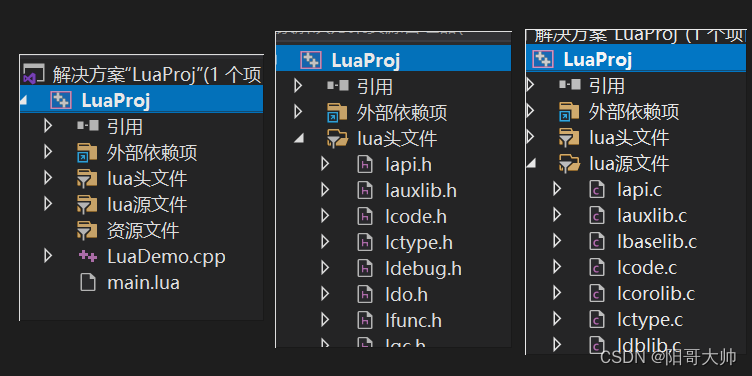Expand the lapi.h file node
Viewport: 752px width, 376px height.
(x=325, y=164)
